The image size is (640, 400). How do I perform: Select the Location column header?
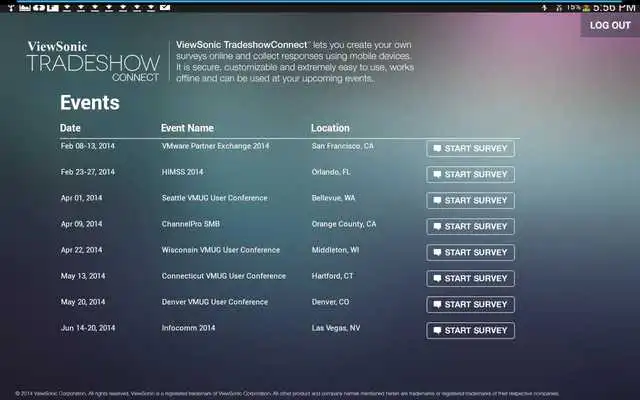tap(330, 128)
